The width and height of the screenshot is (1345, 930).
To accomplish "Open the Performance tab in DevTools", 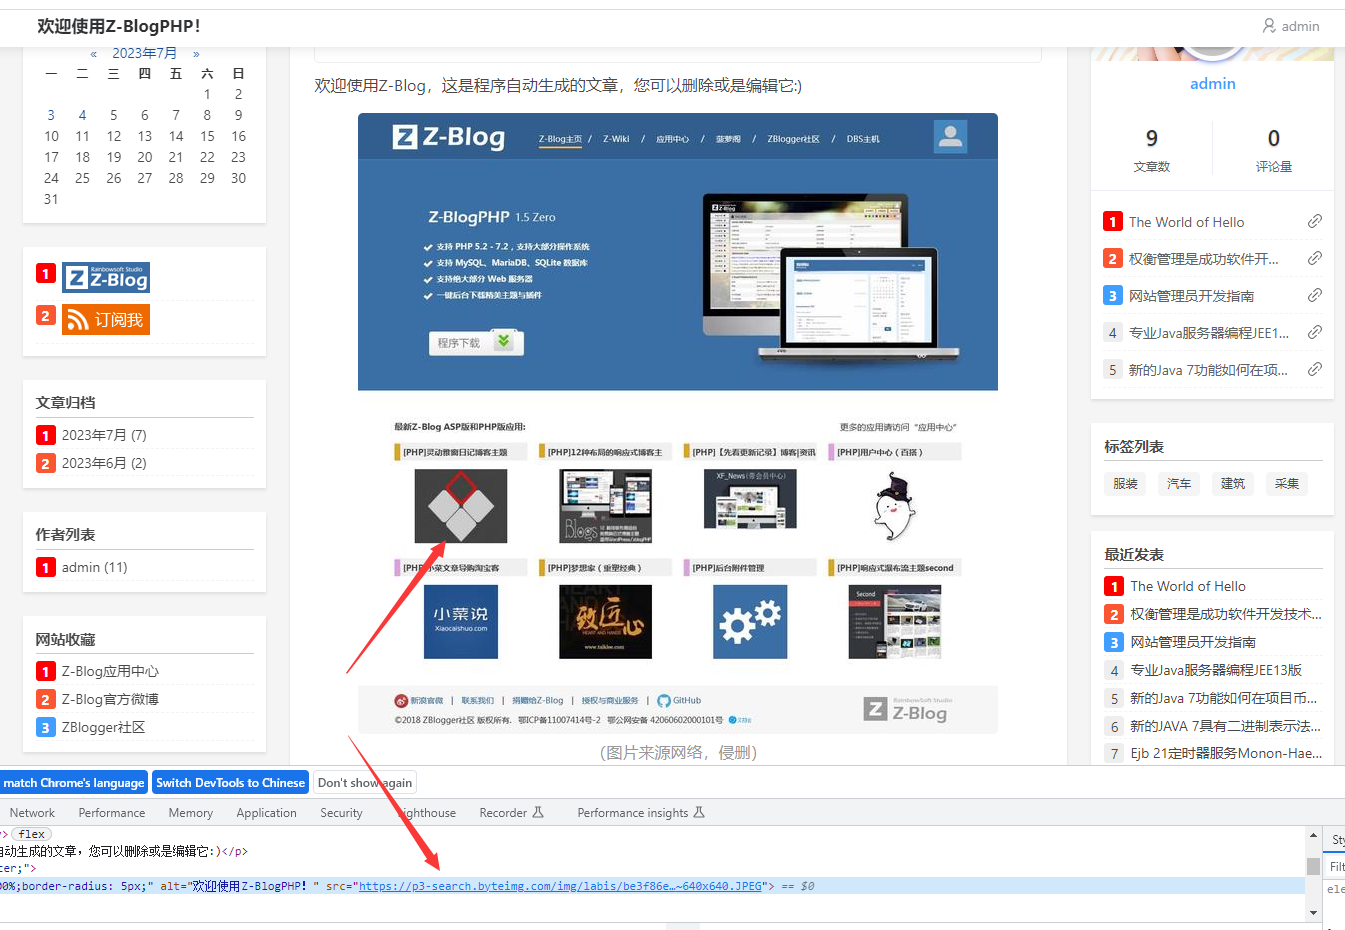I will pyautogui.click(x=112, y=813).
